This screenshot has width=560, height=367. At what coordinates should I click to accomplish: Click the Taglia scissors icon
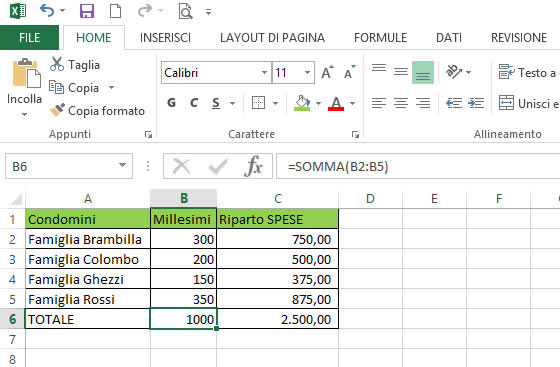click(57, 64)
